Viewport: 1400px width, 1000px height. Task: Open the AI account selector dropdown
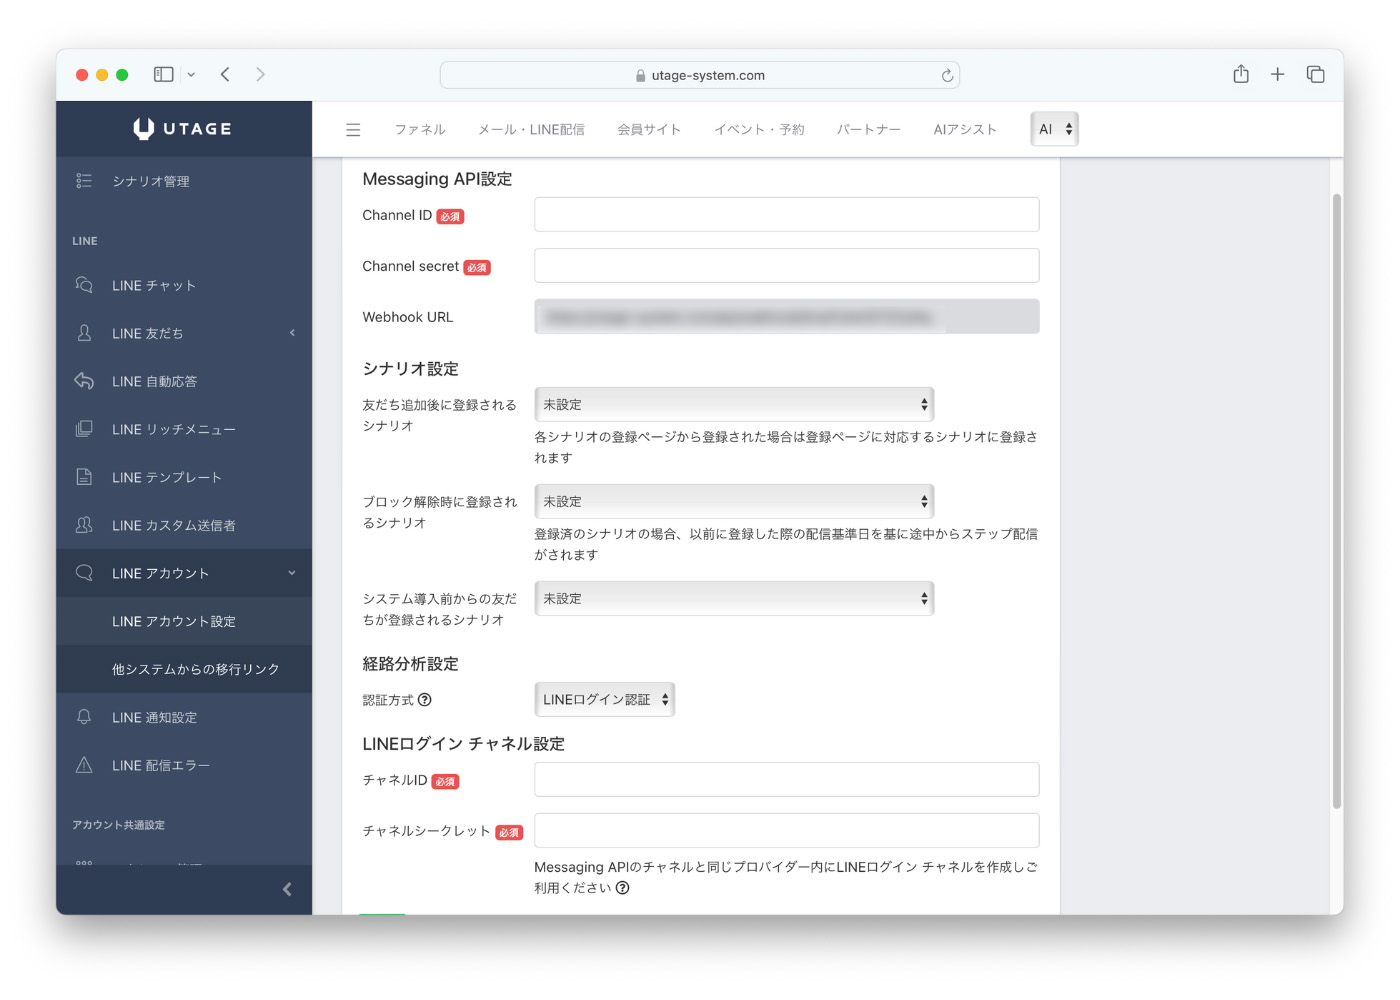(x=1054, y=129)
